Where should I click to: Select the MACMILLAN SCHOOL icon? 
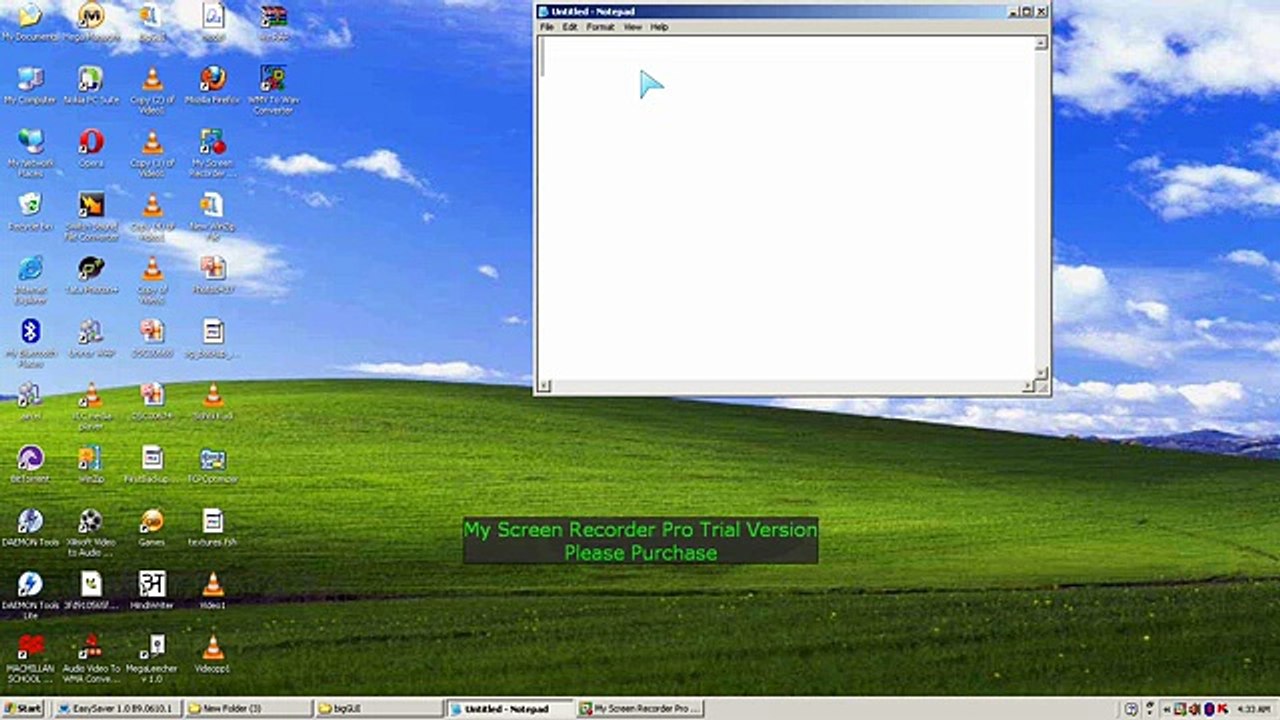[x=30, y=658]
